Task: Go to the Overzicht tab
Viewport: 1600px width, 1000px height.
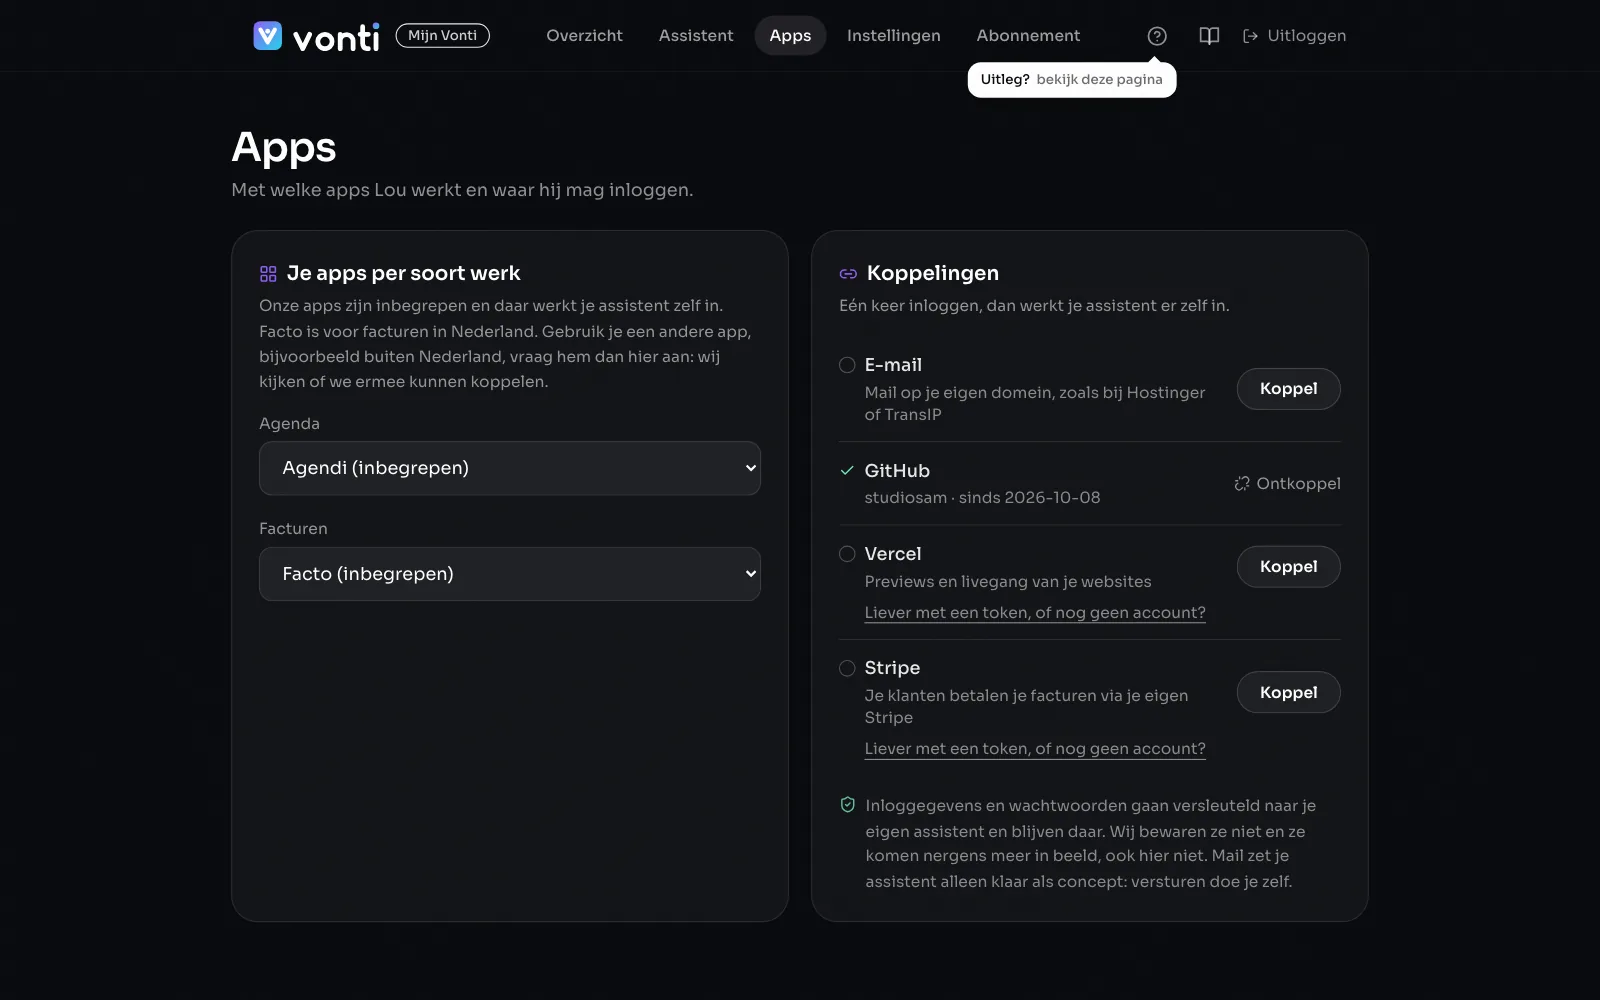Action: tap(584, 36)
